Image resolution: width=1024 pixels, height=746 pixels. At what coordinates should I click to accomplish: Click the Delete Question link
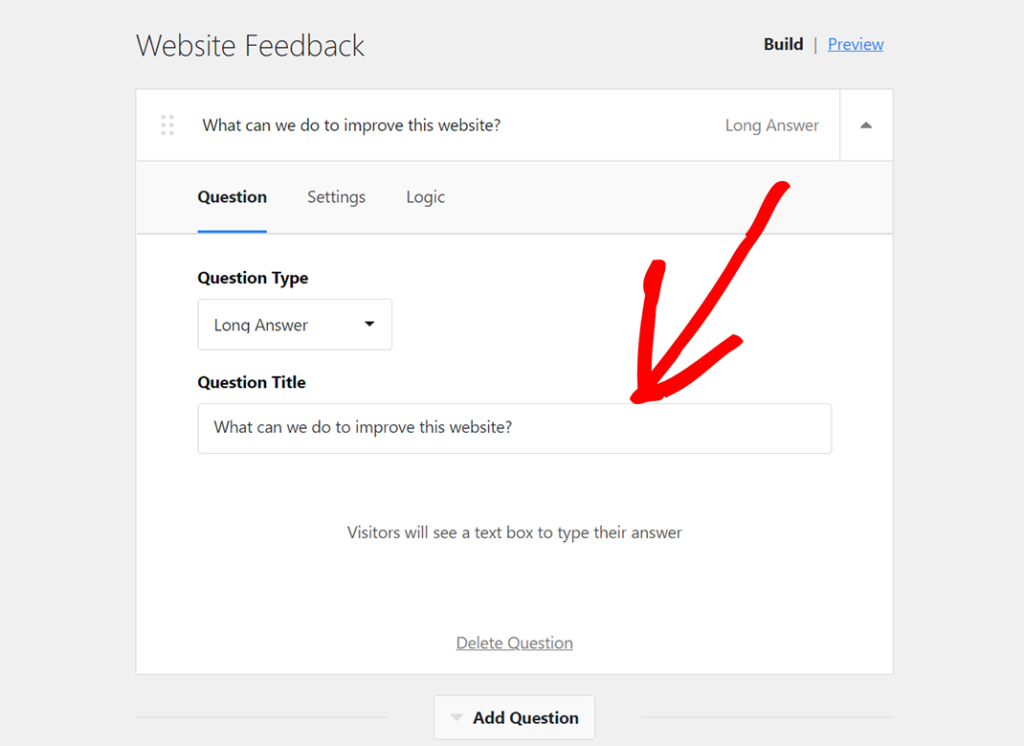514,643
